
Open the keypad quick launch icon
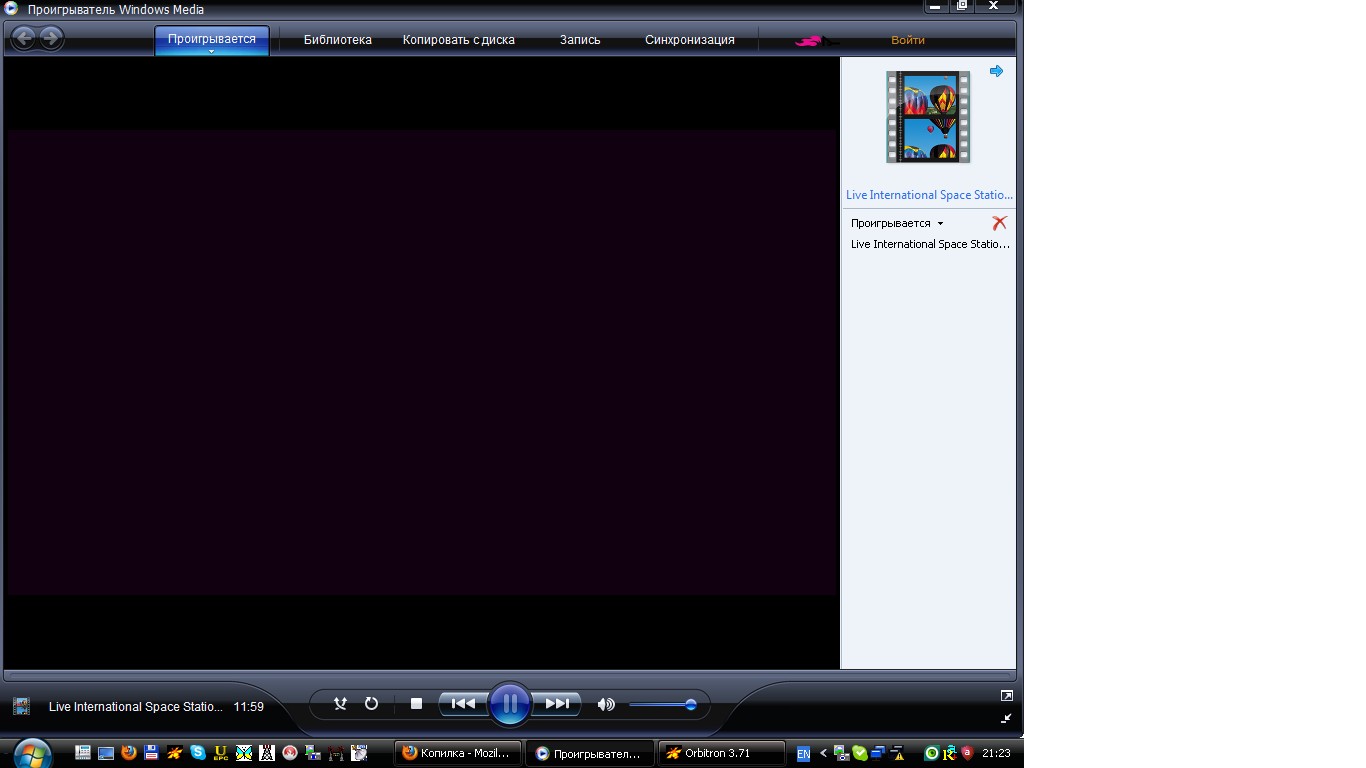[x=83, y=753]
